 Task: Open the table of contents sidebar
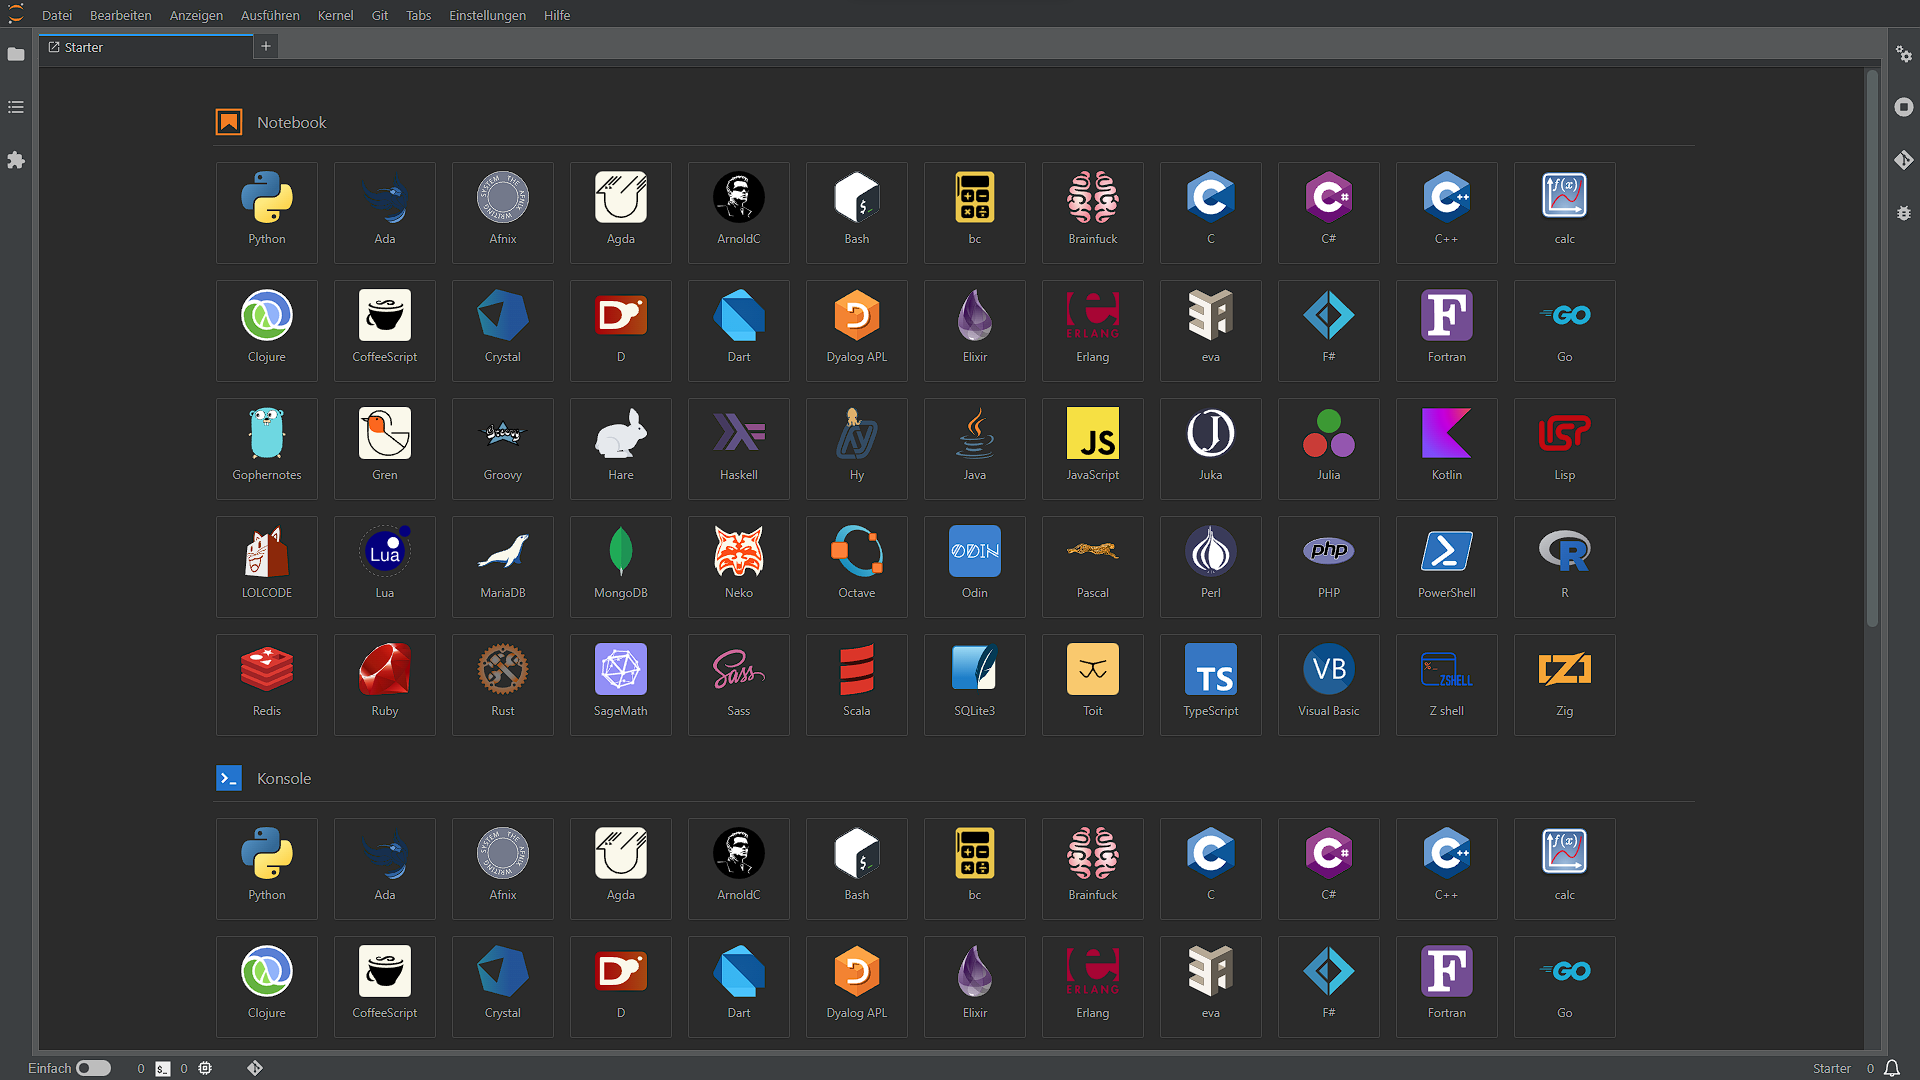16,107
